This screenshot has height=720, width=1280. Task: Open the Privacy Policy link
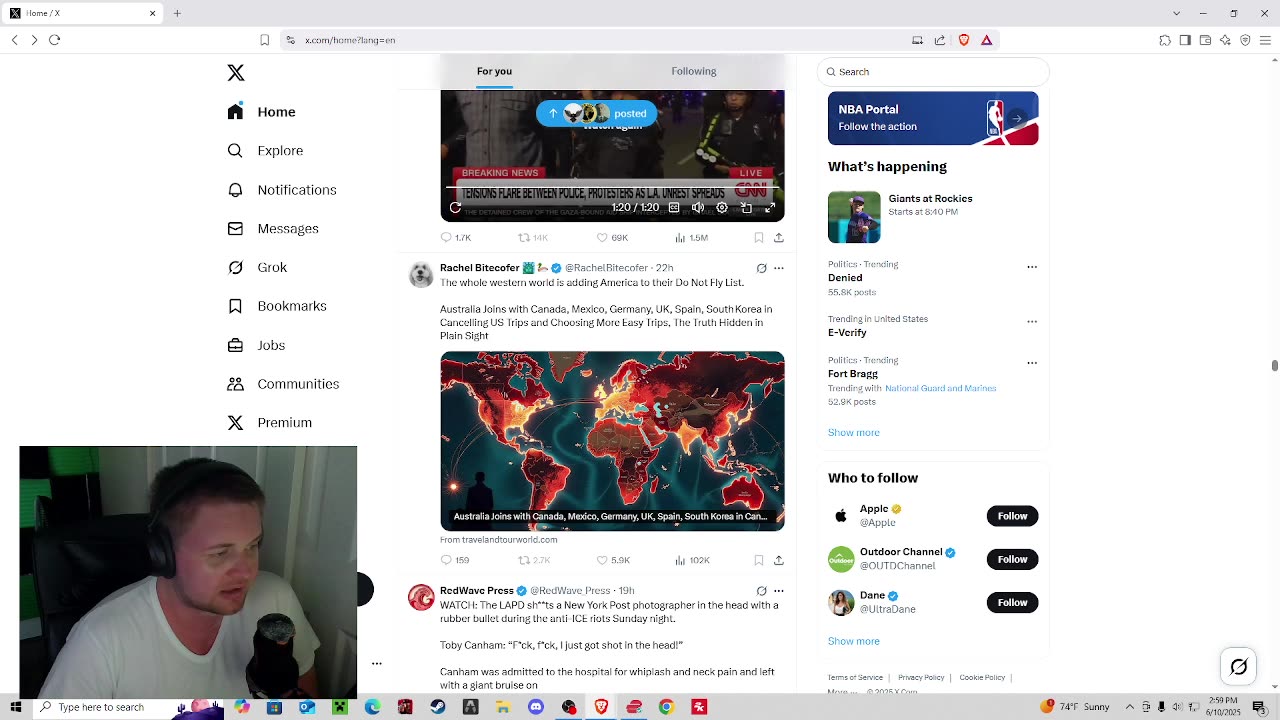point(921,678)
